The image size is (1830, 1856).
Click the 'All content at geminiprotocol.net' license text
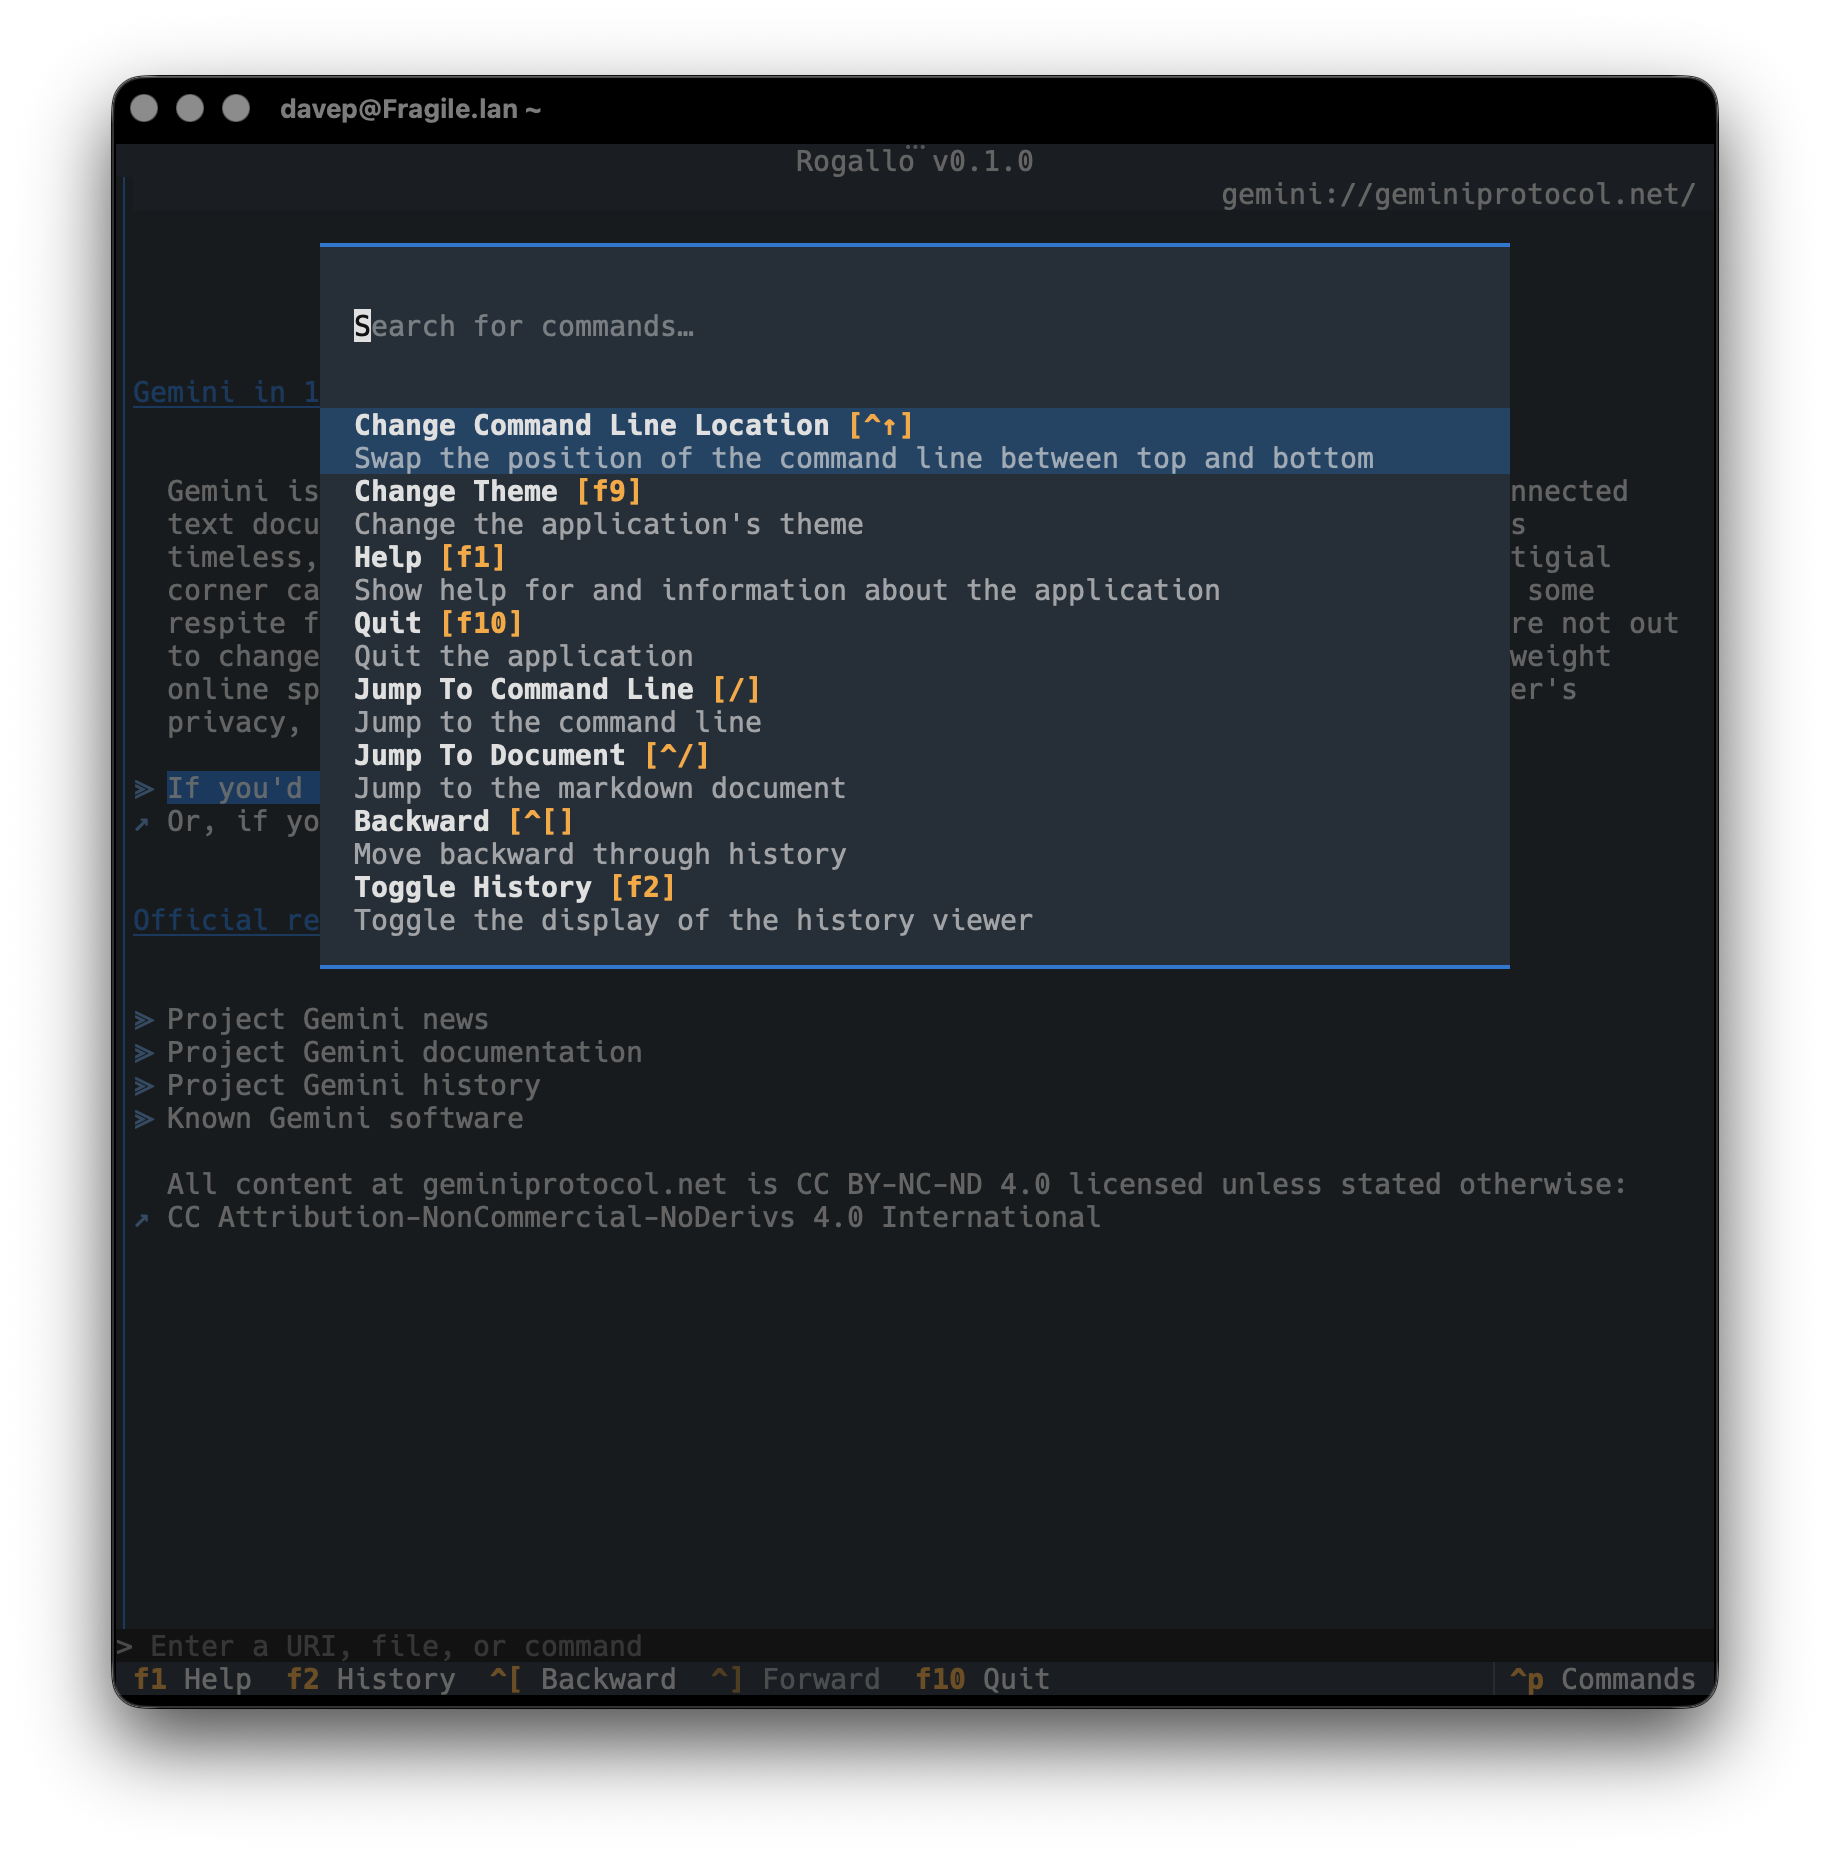coord(896,1184)
